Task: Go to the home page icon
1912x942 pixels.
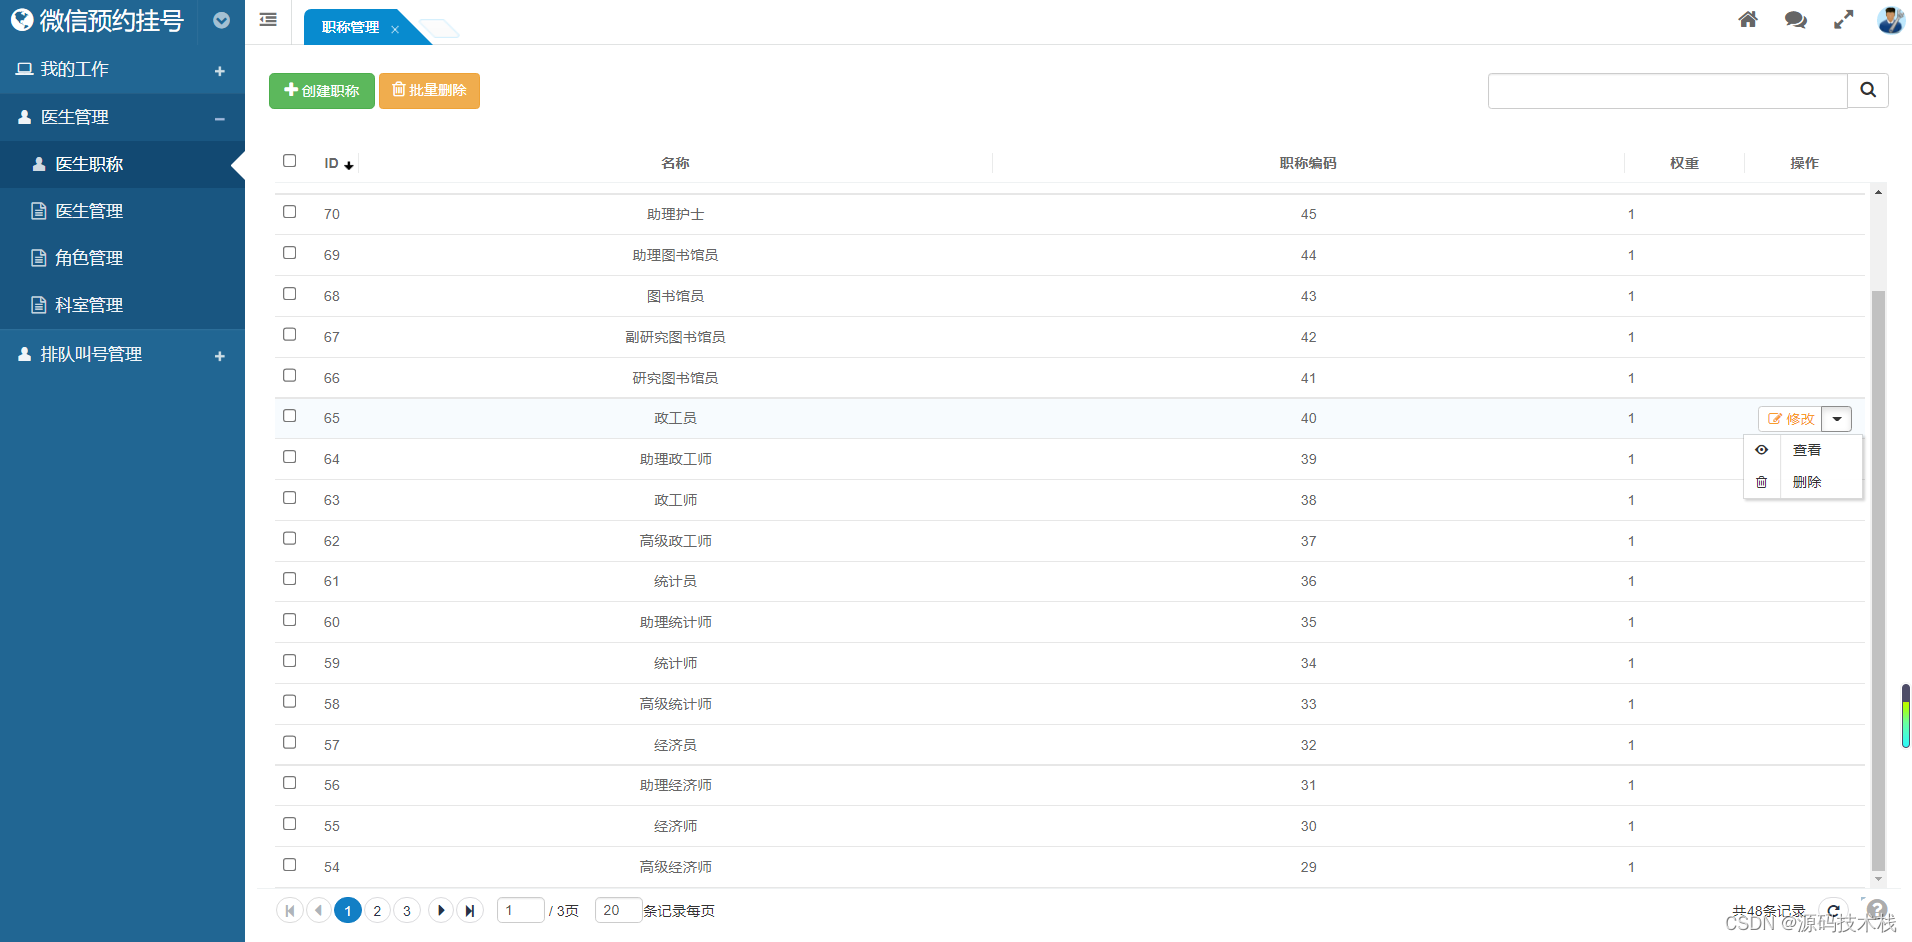Action: coord(1748,19)
